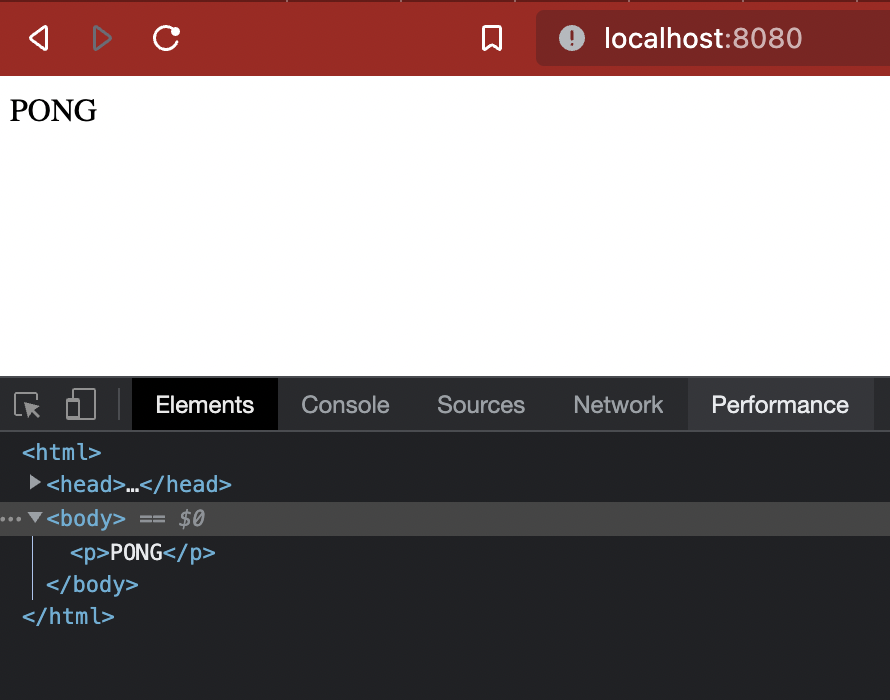Reload the localhost page
890x700 pixels.
[166, 39]
